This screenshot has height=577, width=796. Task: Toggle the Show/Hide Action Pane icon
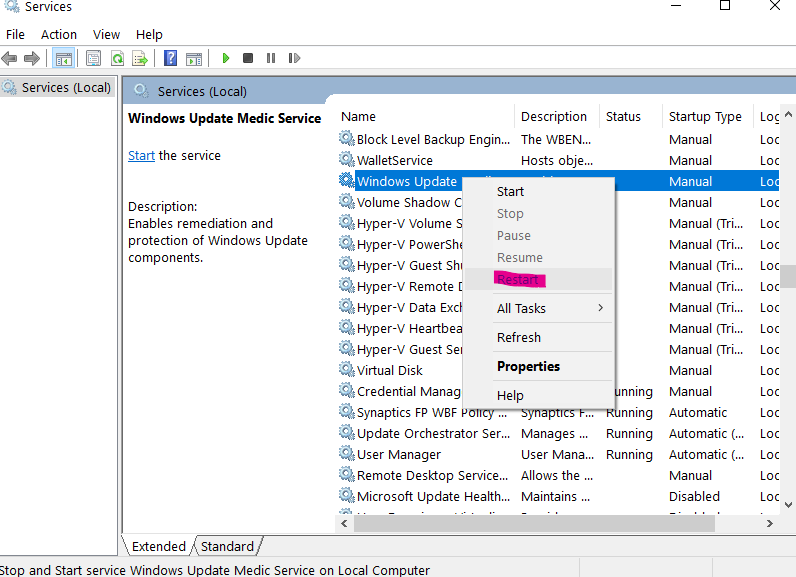pos(193,58)
